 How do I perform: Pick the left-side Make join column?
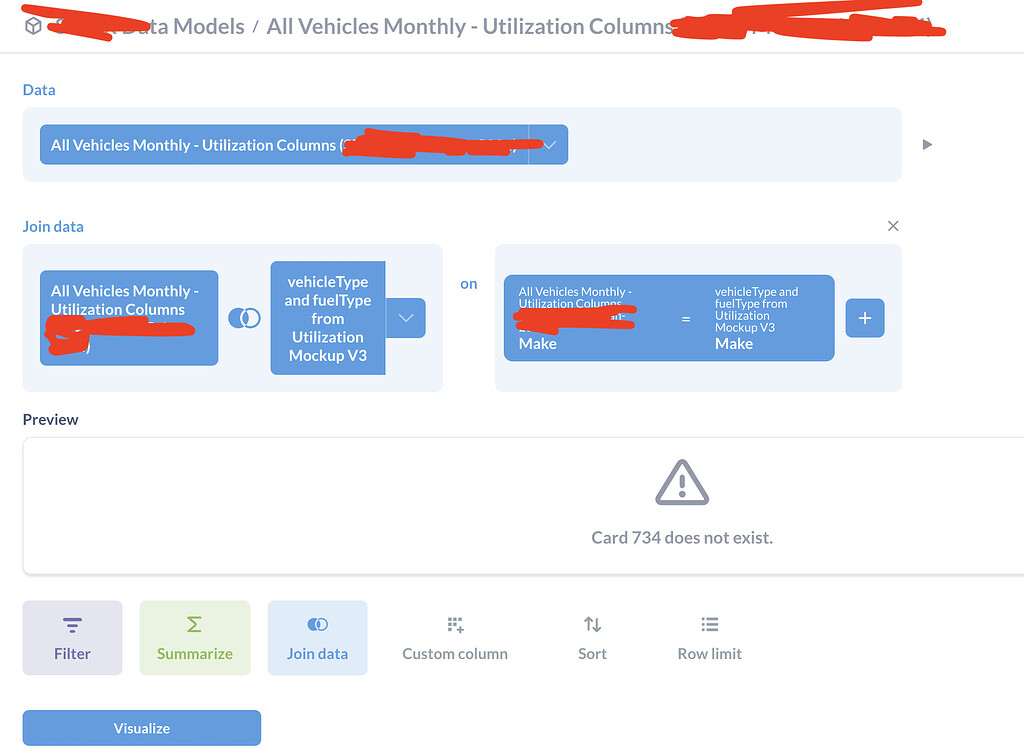pyautogui.click(x=575, y=318)
